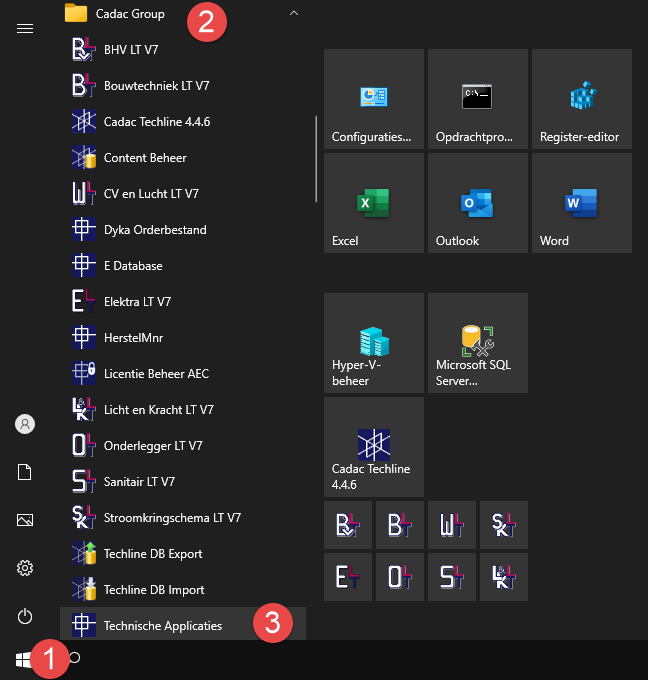
Task: Open Licentie Beheer AEC
Action: (x=183, y=373)
